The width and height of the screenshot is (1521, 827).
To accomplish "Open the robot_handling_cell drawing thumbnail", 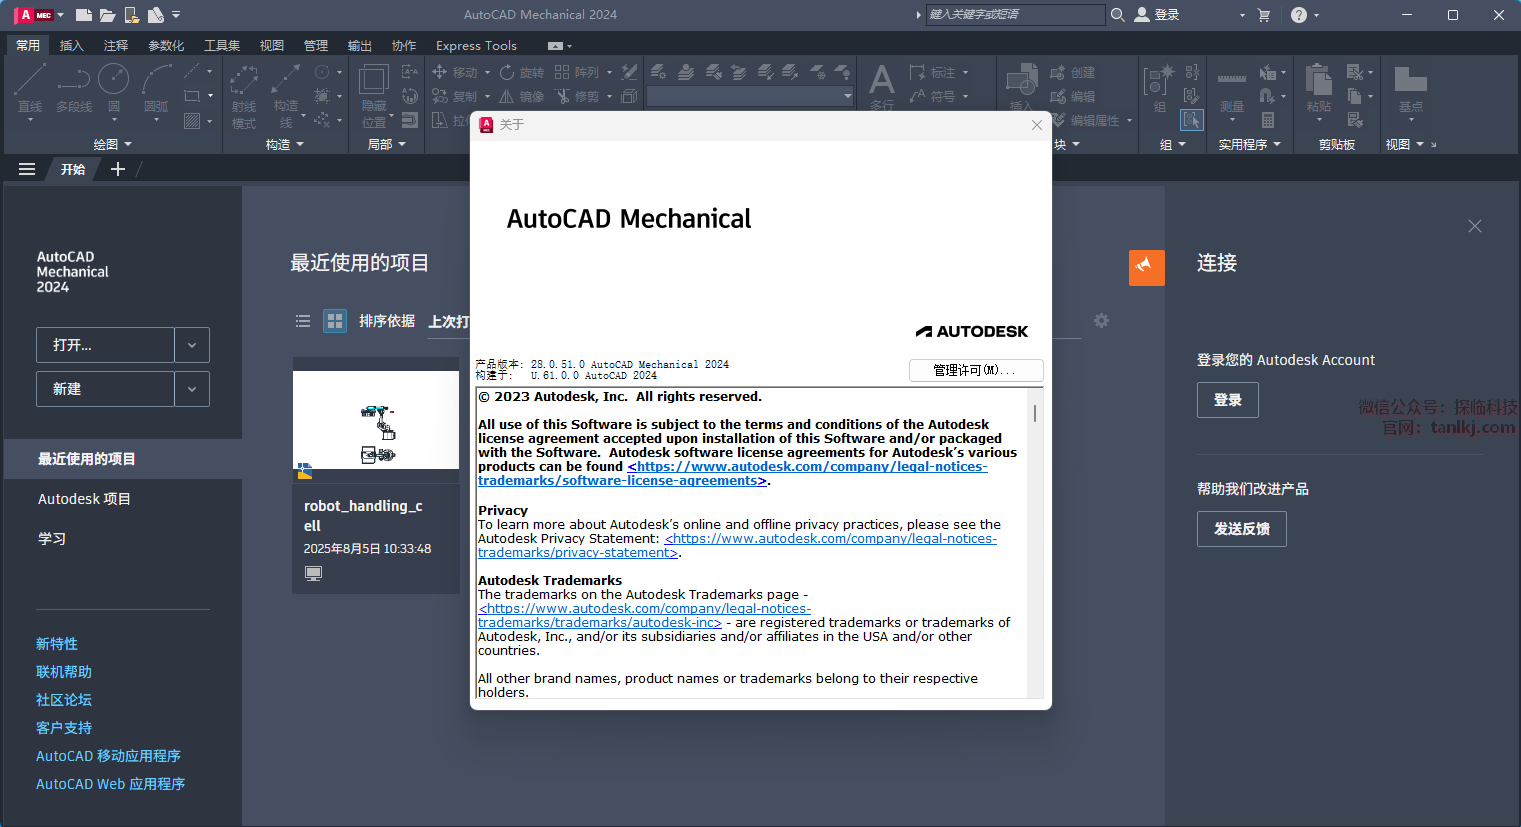I will tap(376, 420).
